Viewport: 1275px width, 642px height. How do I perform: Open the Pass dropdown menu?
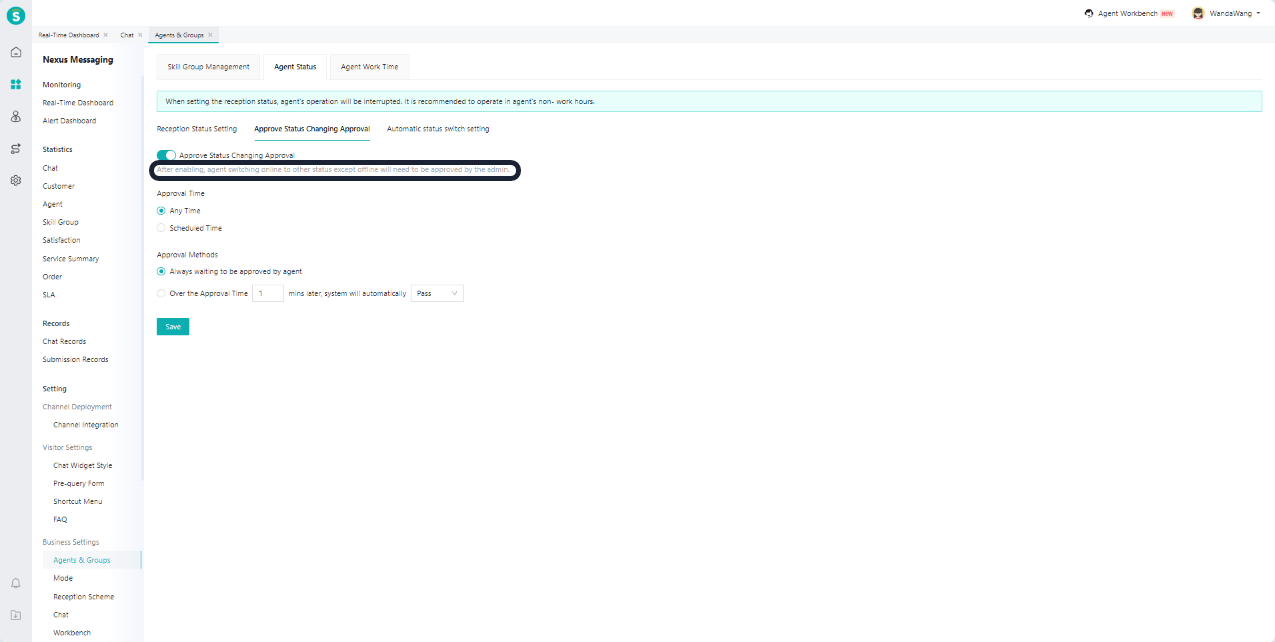[x=437, y=294]
